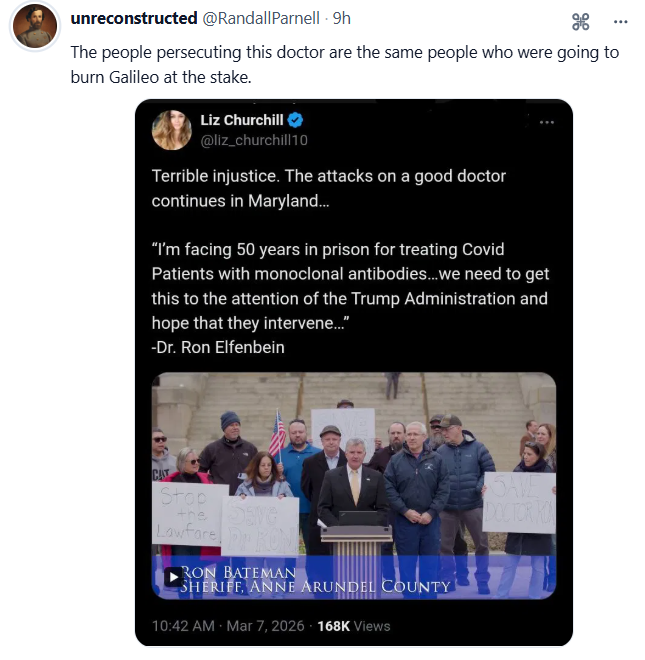This screenshot has width=645, height=660.
Task: Click the quoted text starting "Terrible injustice"
Action: point(328,188)
